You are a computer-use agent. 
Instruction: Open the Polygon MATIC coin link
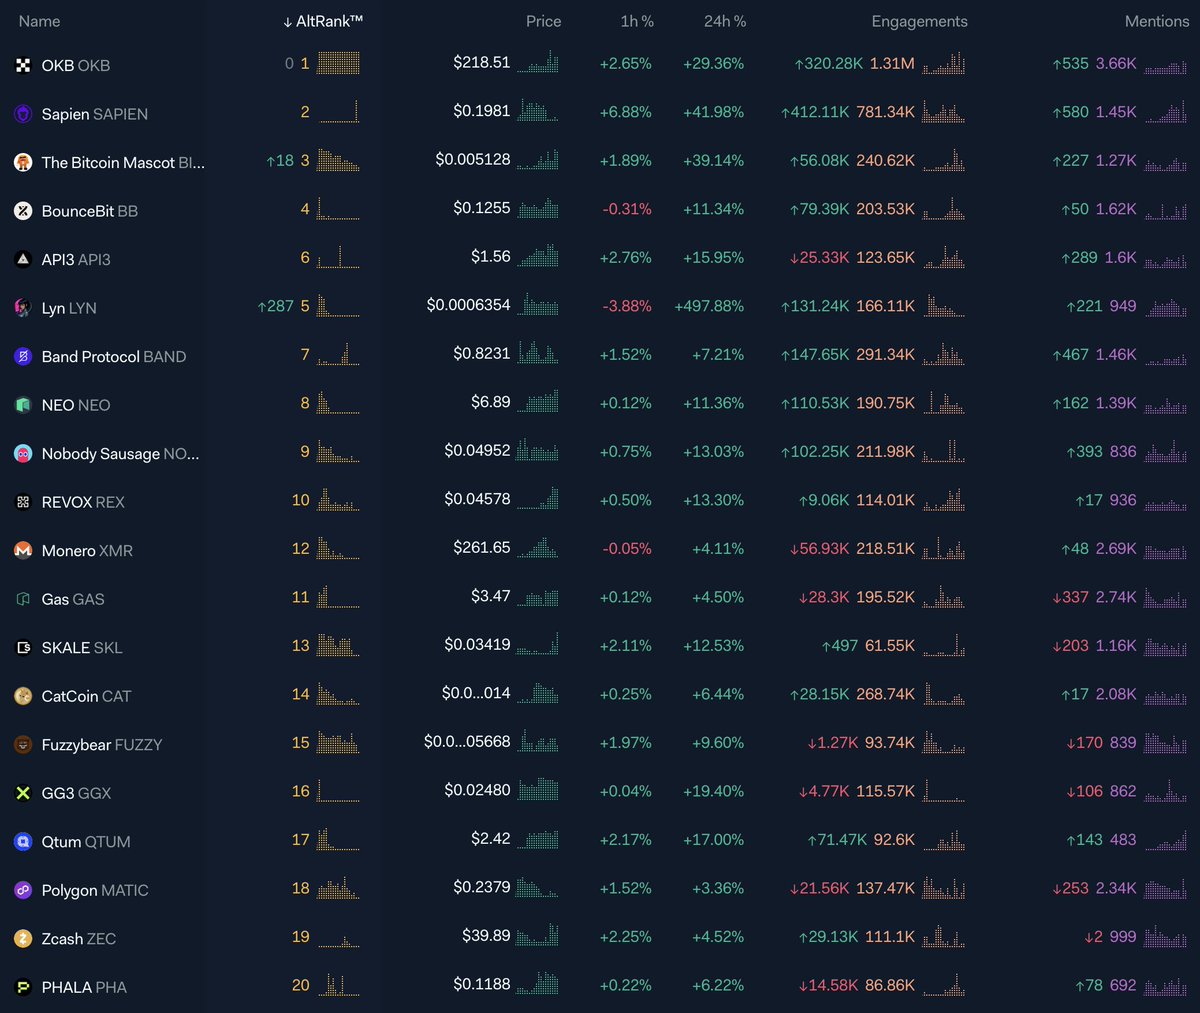point(95,890)
